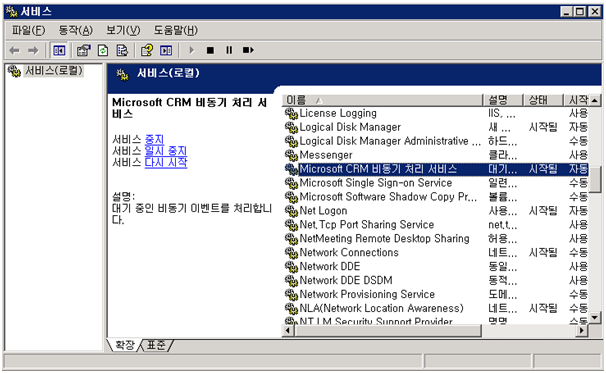Image resolution: width=606 pixels, height=373 pixels.
Task: Select the Network DDE DSDM row
Action: click(436, 280)
